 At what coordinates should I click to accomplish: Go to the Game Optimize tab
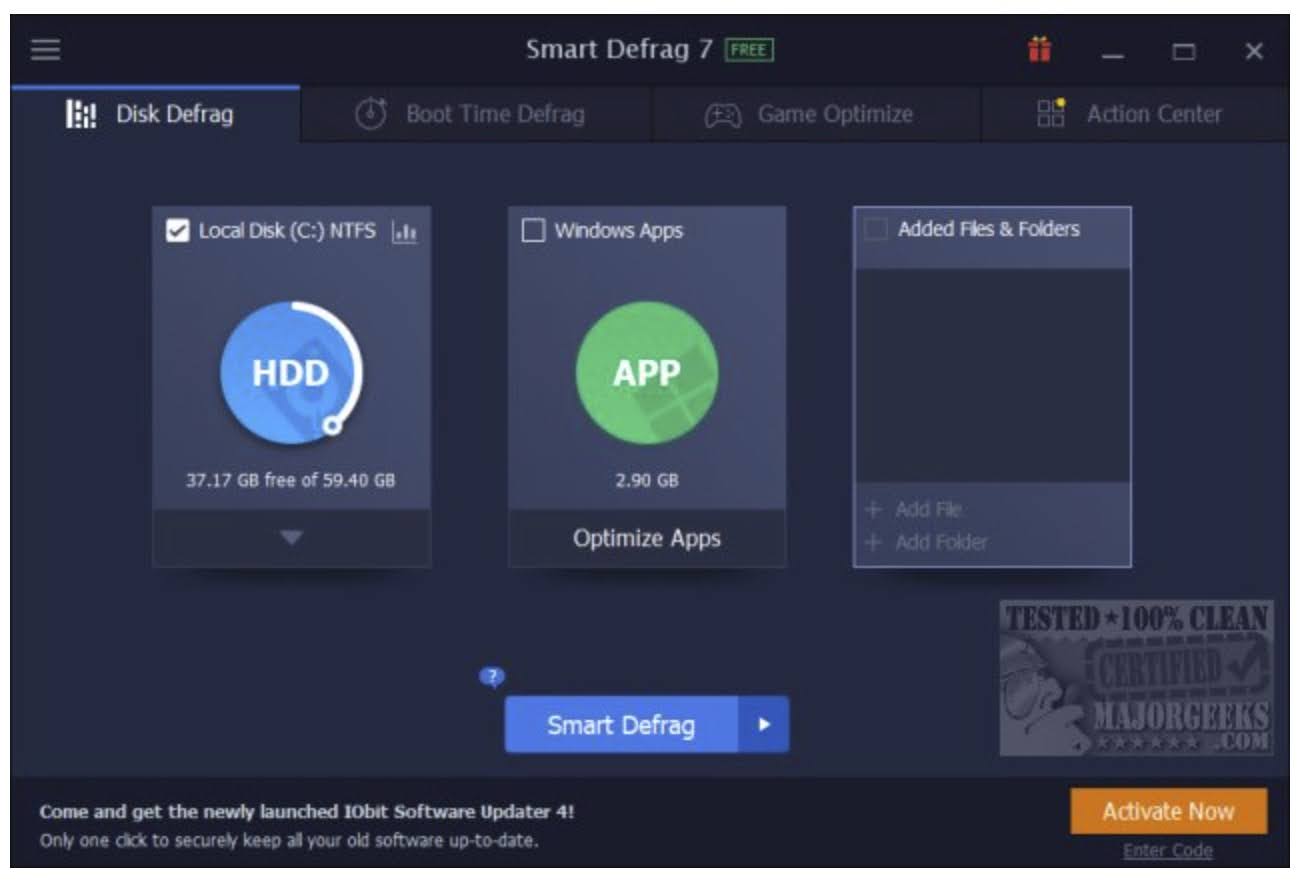tap(816, 114)
